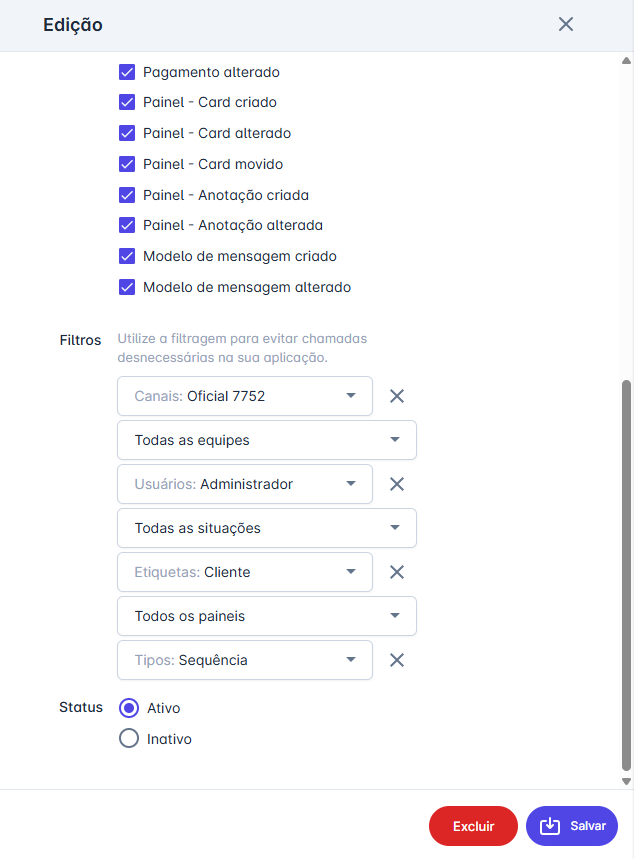Select the Inativo status option
The height and width of the screenshot is (859, 635).
[x=129, y=739]
